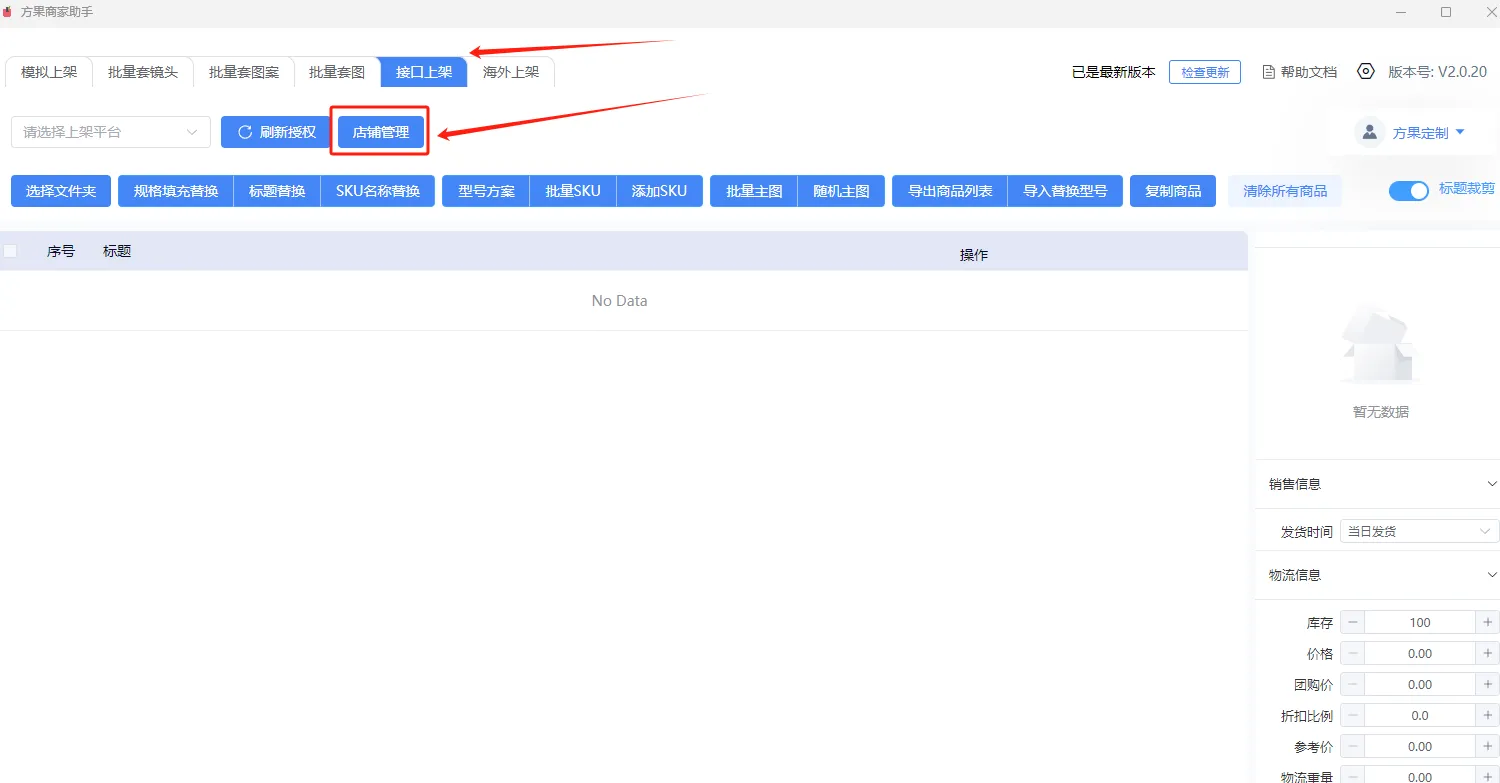Decrease the 参考价 value with minus button
Viewport: 1500px width, 783px height.
[x=1353, y=746]
